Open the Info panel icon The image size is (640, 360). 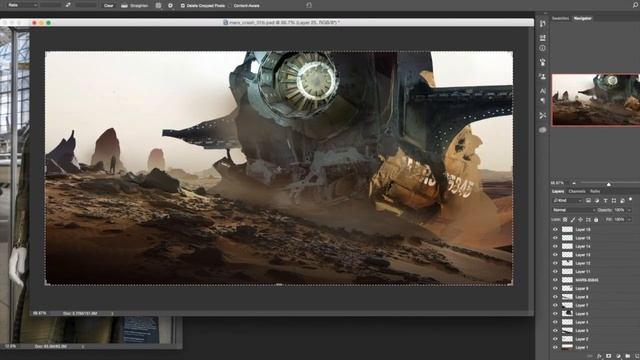(542, 48)
